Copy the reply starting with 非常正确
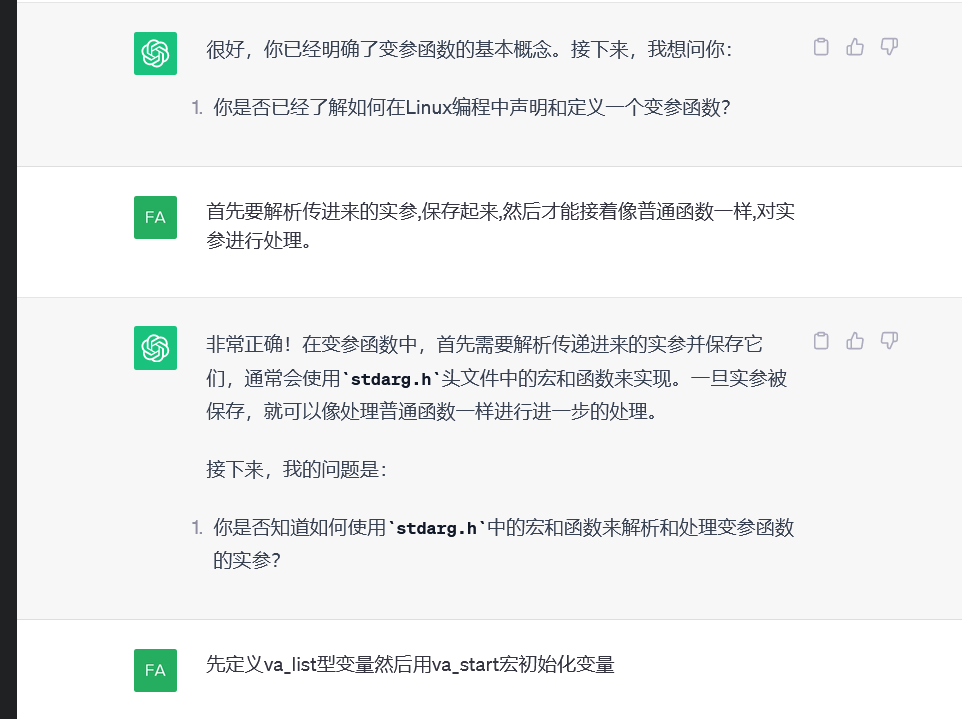 (821, 341)
